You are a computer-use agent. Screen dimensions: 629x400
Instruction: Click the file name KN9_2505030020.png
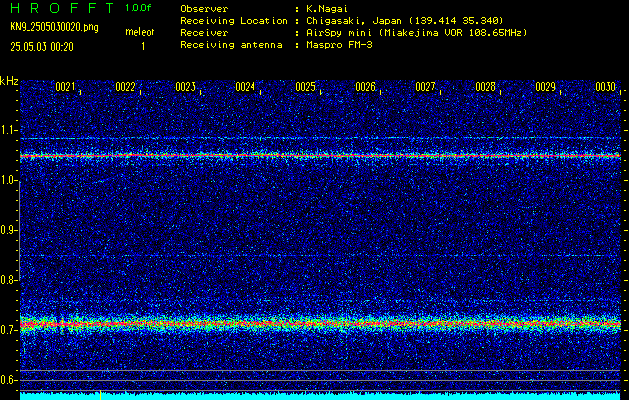[x=54, y=27]
